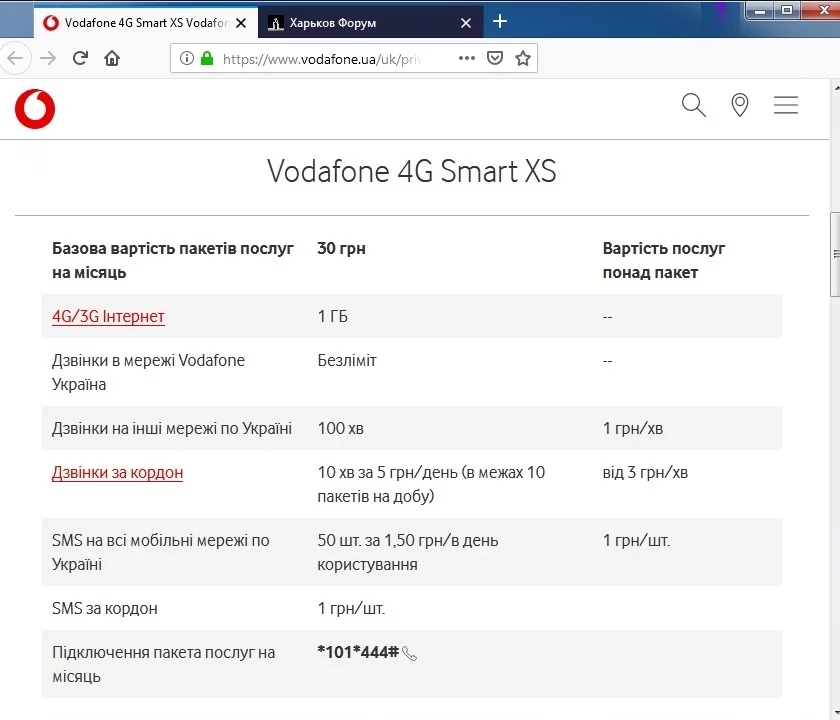Open the page actions three-dot menu
840x720 pixels.
467,58
